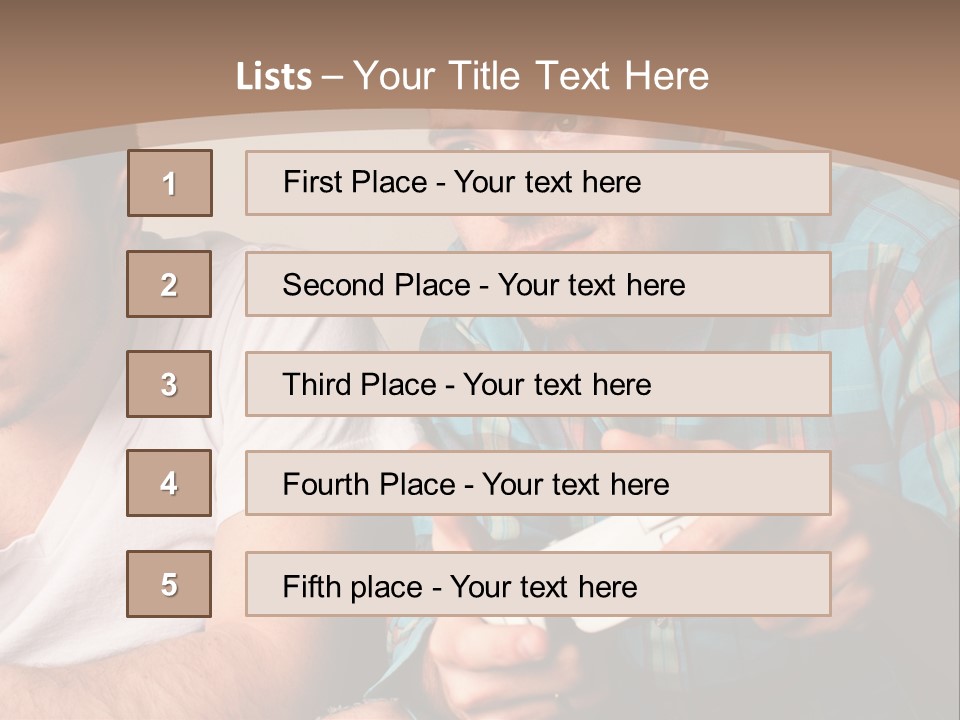Select the number 4 box
Image resolution: width=960 pixels, height=720 pixels.
169,483
